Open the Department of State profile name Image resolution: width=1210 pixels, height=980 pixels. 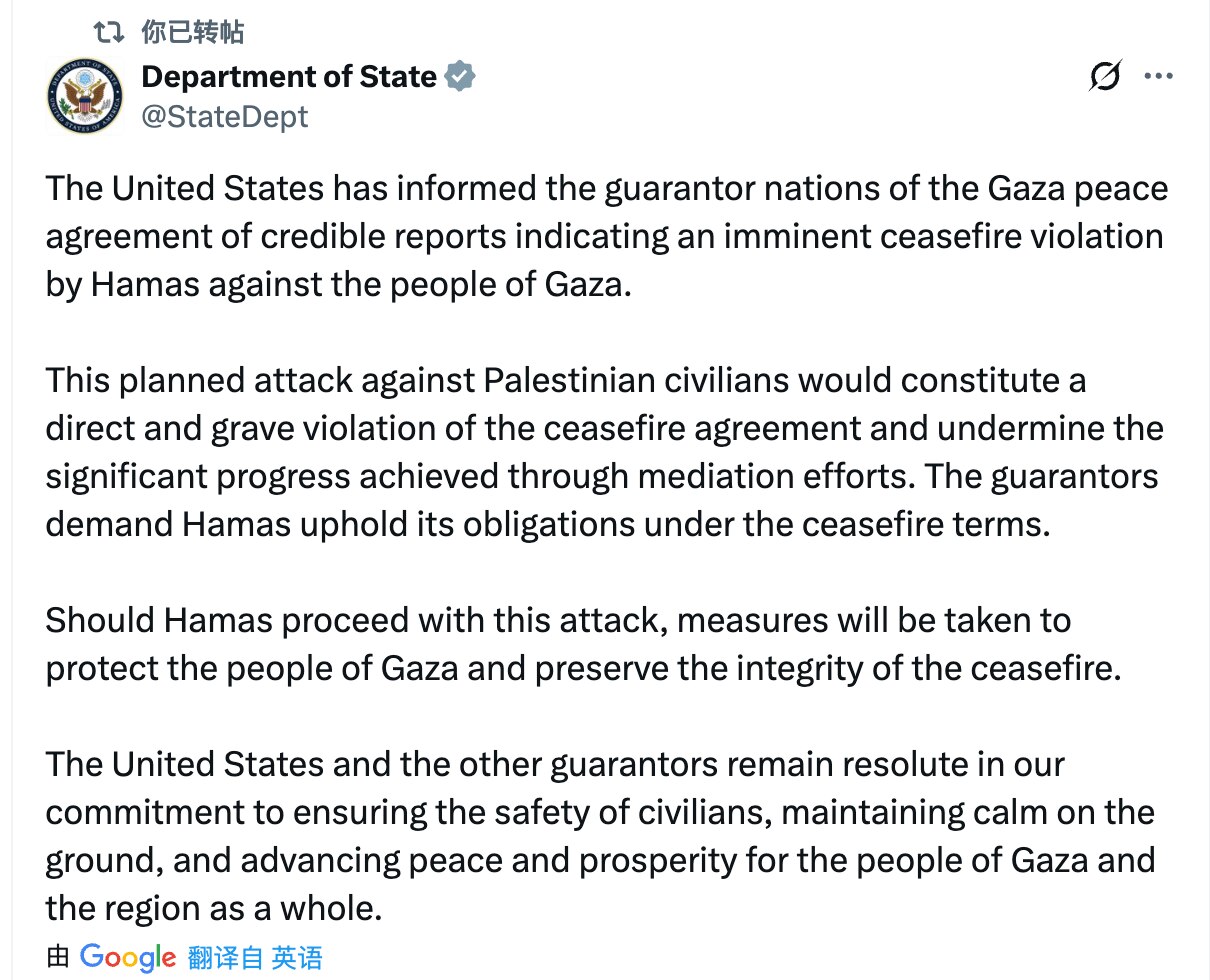coord(289,77)
